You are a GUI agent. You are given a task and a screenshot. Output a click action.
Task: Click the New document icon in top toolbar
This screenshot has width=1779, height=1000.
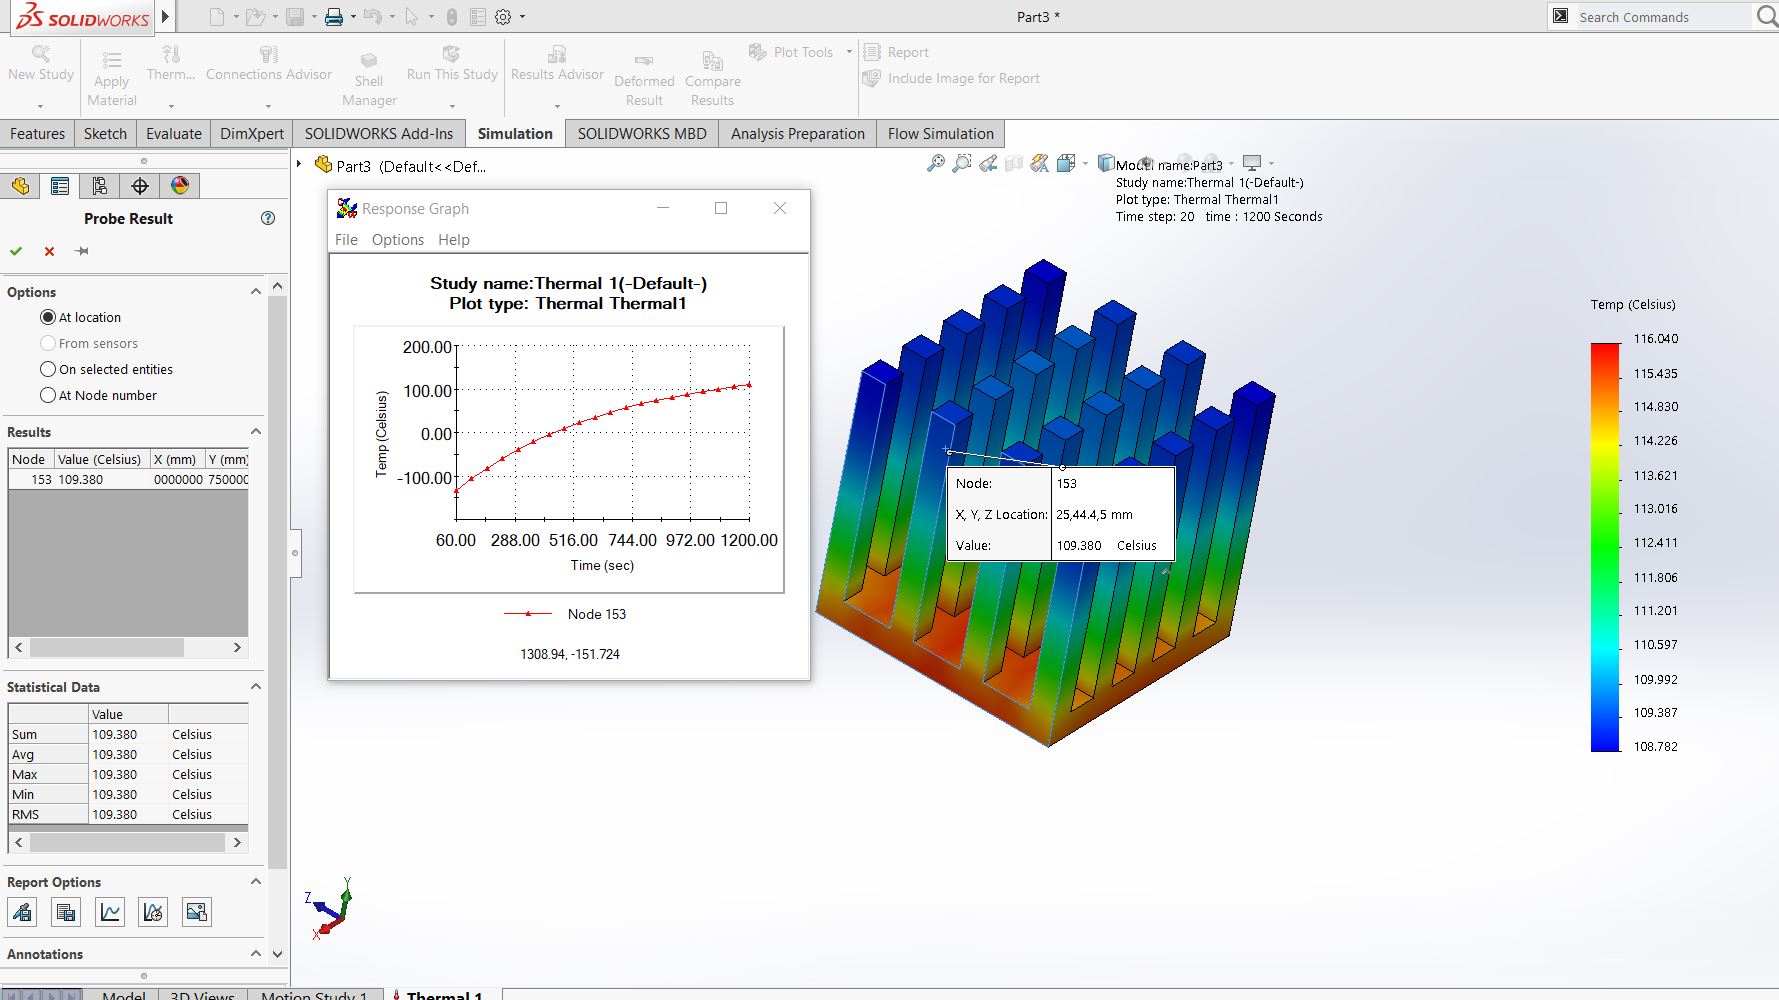(217, 17)
